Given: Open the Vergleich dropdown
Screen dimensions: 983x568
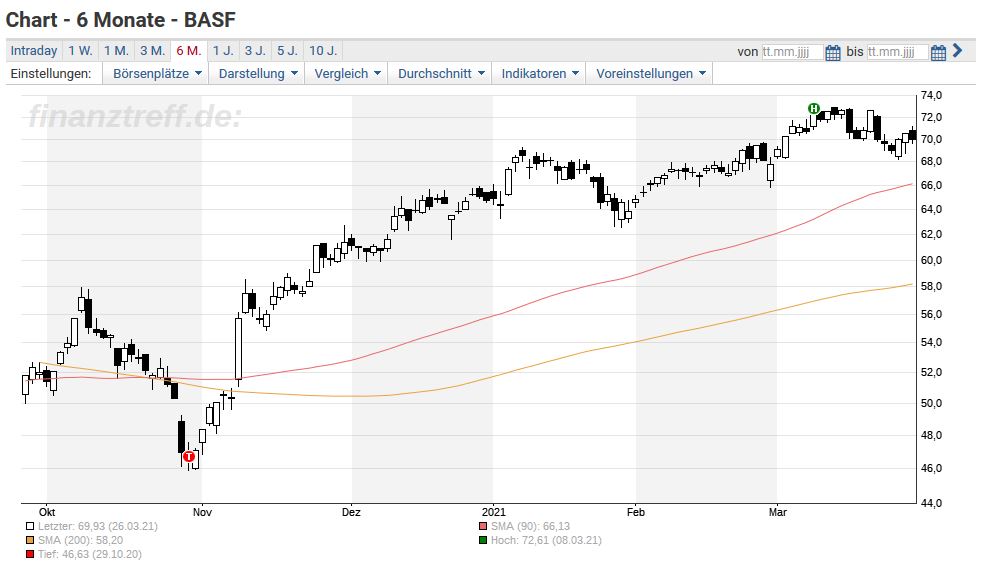Looking at the screenshot, I should pyautogui.click(x=347, y=73).
